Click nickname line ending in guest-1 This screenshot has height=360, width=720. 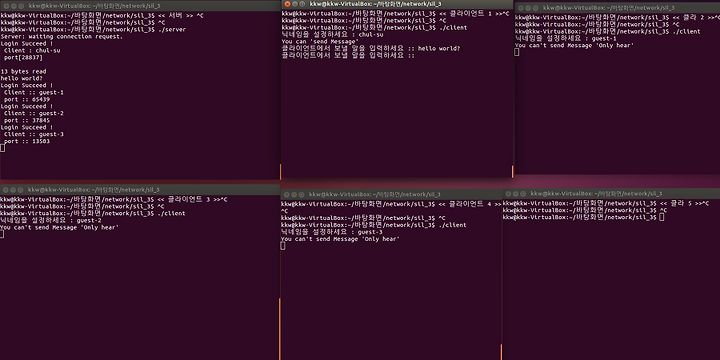tap(566, 39)
